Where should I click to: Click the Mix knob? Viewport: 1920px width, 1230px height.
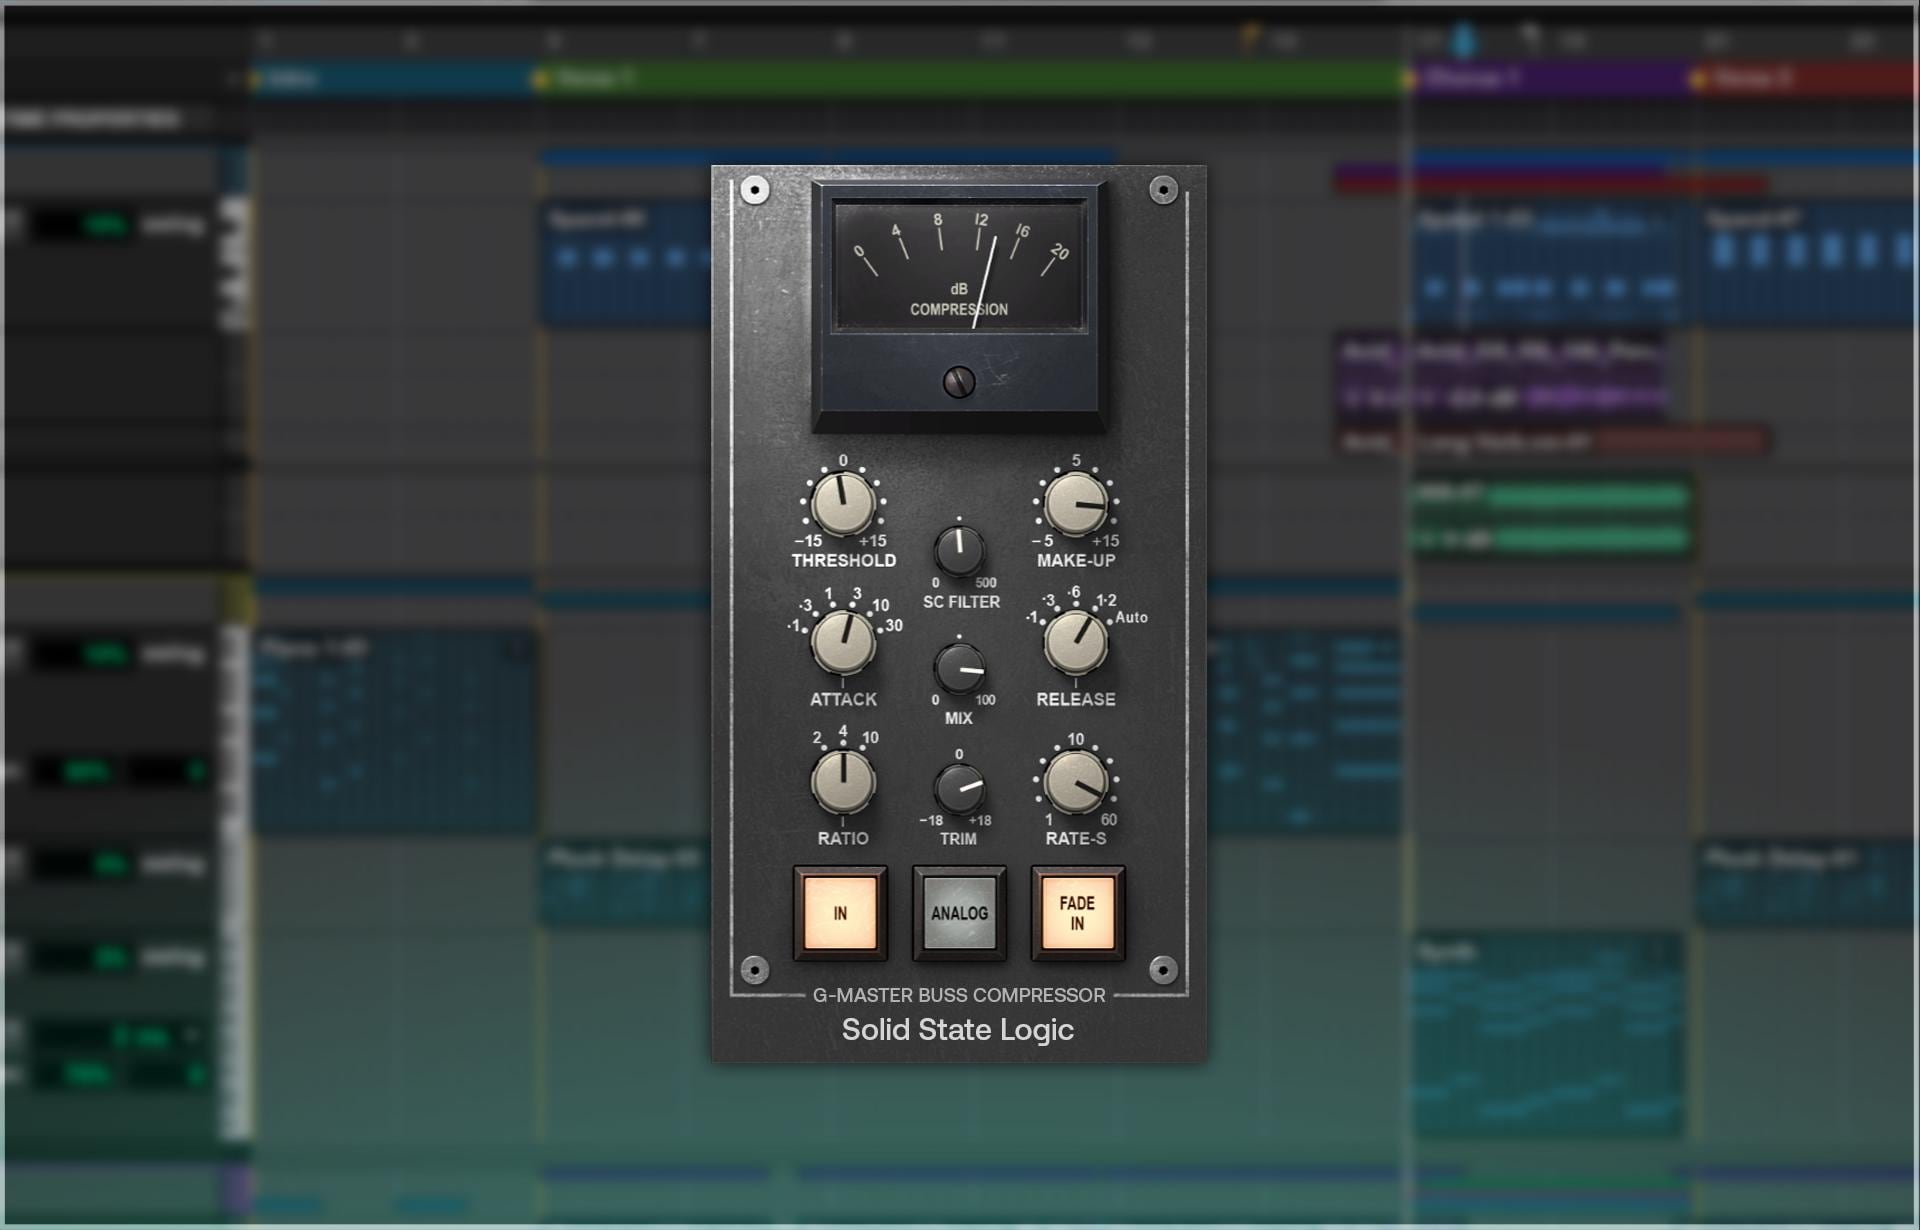[959, 669]
